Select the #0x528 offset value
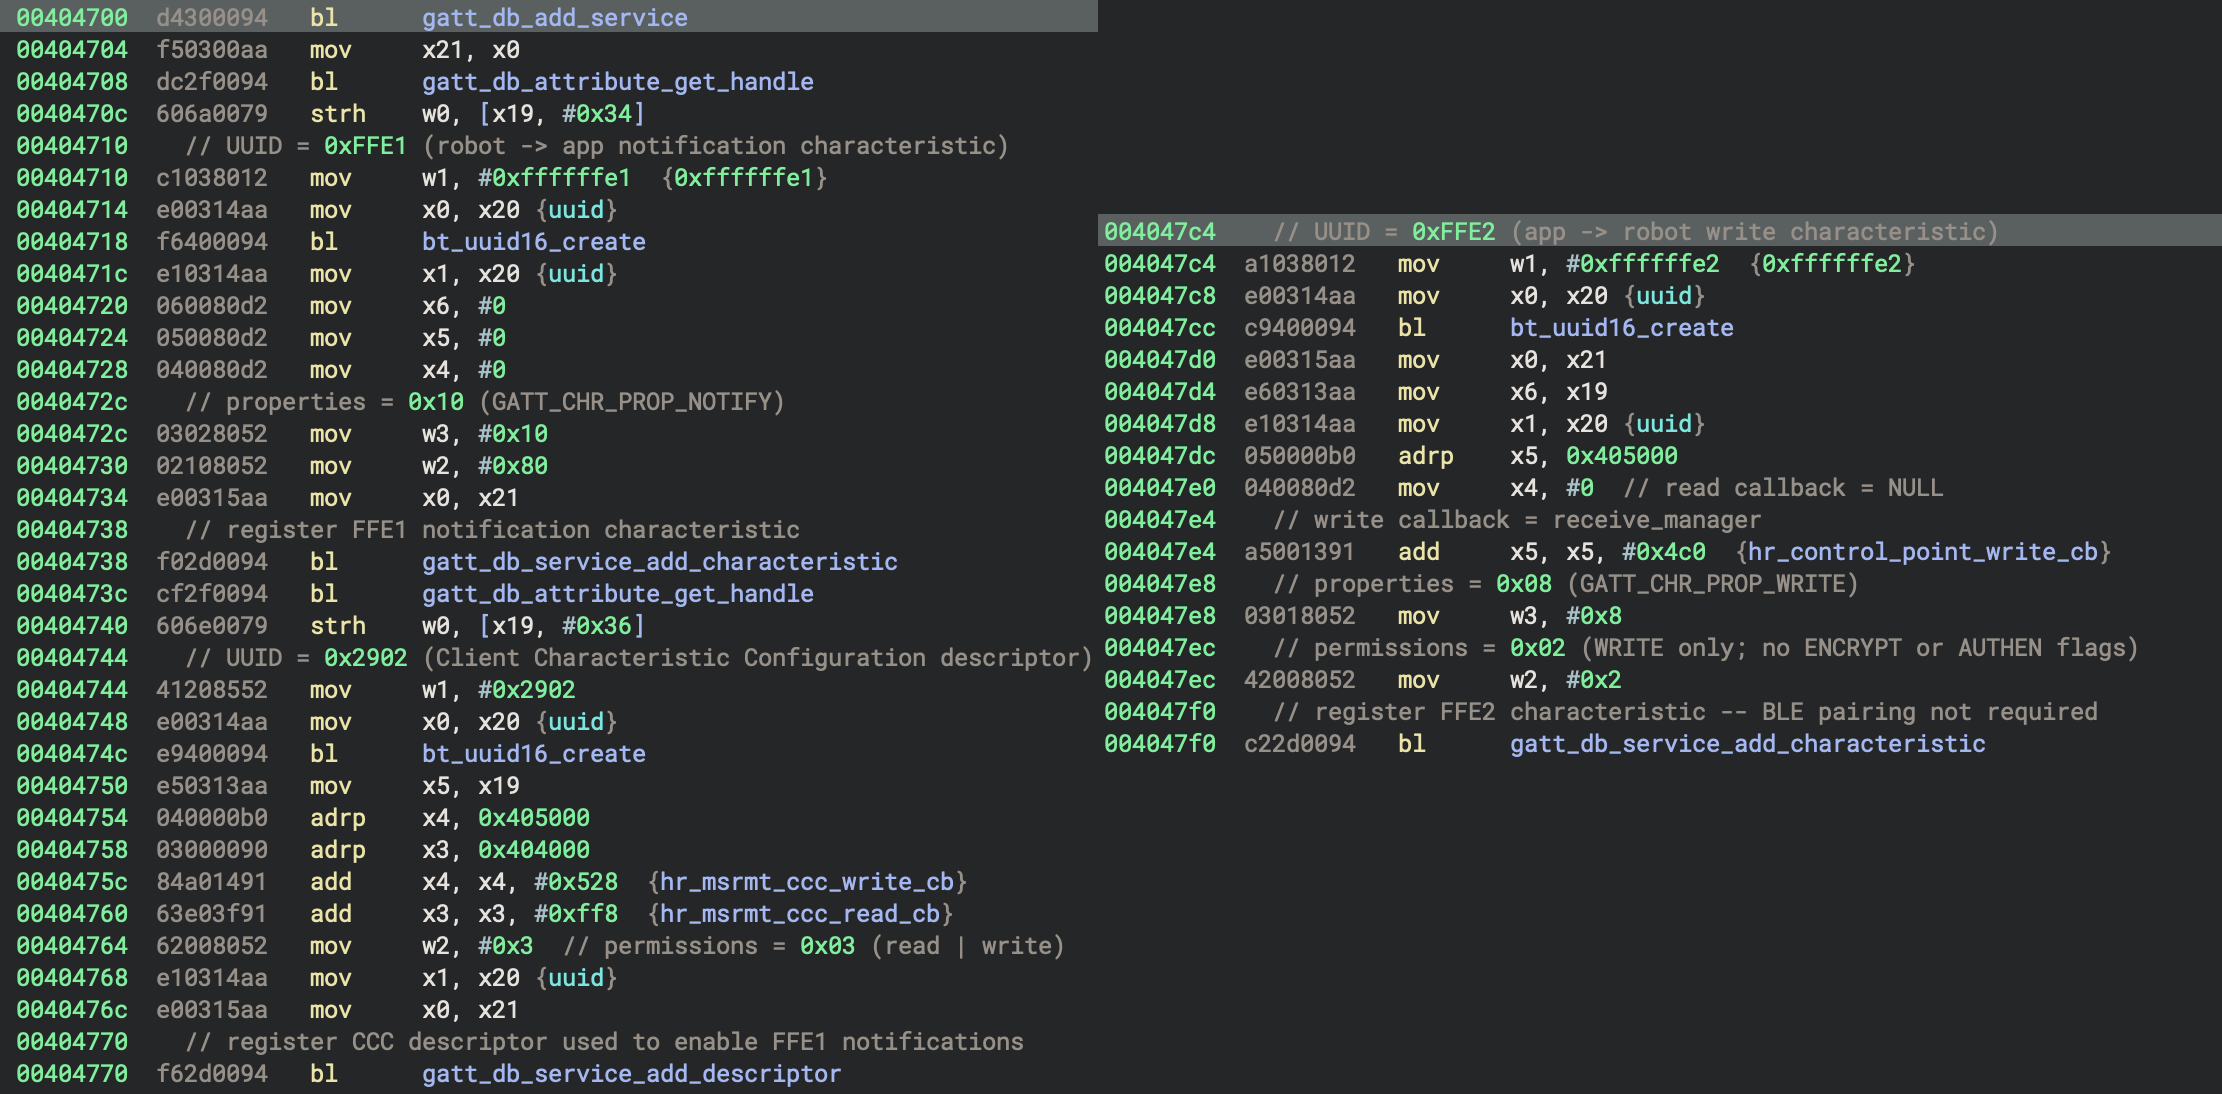This screenshot has width=2222, height=1094. (x=575, y=882)
